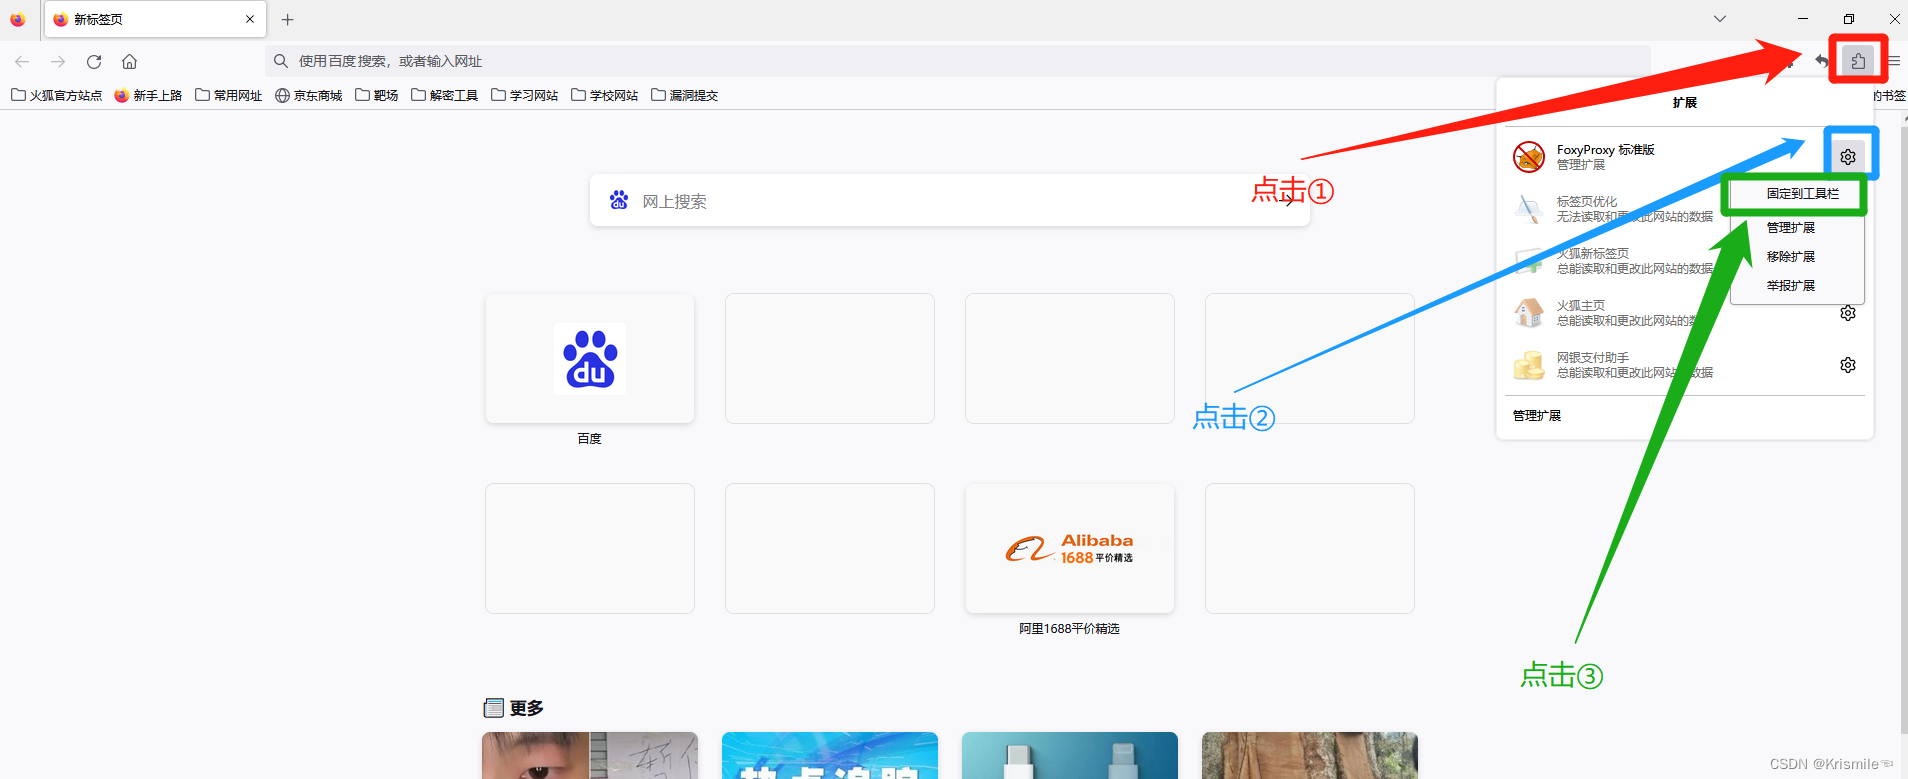
Task: Click the 网上搜索 Baidu search box
Action: tap(950, 201)
